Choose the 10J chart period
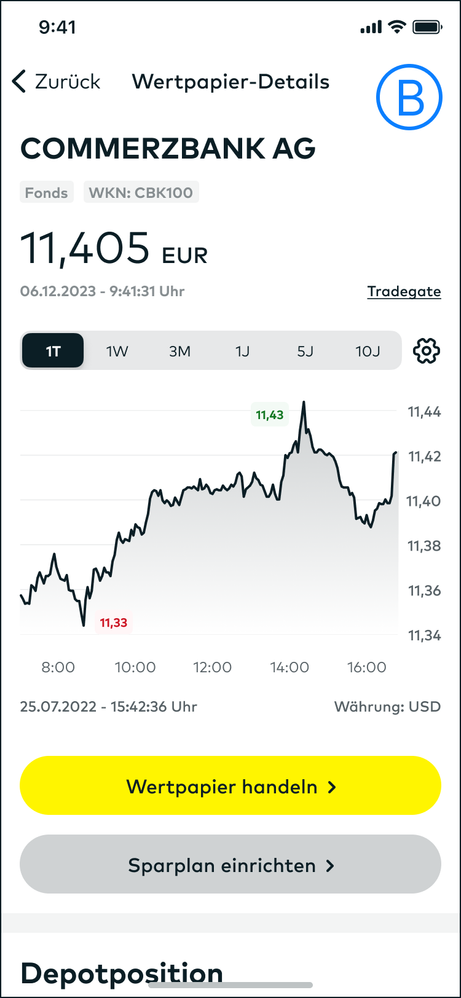The height and width of the screenshot is (998, 461). (x=367, y=351)
